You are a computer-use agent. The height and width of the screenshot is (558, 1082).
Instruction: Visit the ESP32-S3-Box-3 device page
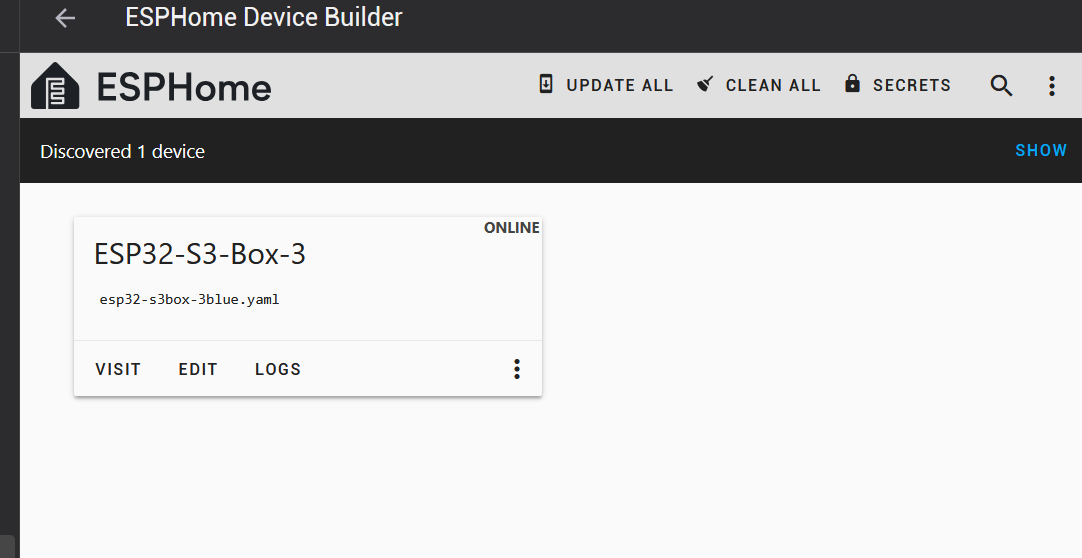coord(118,369)
